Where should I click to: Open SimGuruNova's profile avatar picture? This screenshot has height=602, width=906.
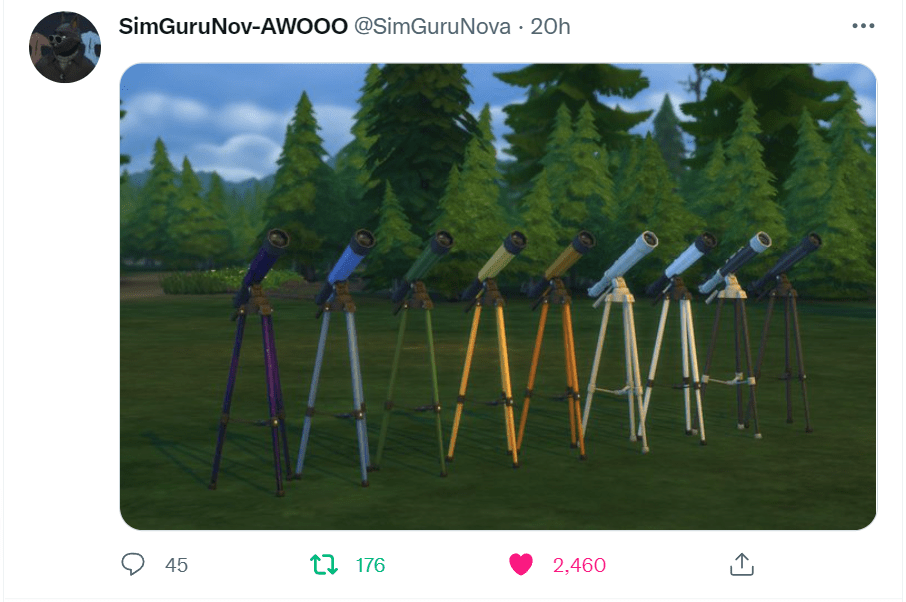pyautogui.click(x=65, y=47)
